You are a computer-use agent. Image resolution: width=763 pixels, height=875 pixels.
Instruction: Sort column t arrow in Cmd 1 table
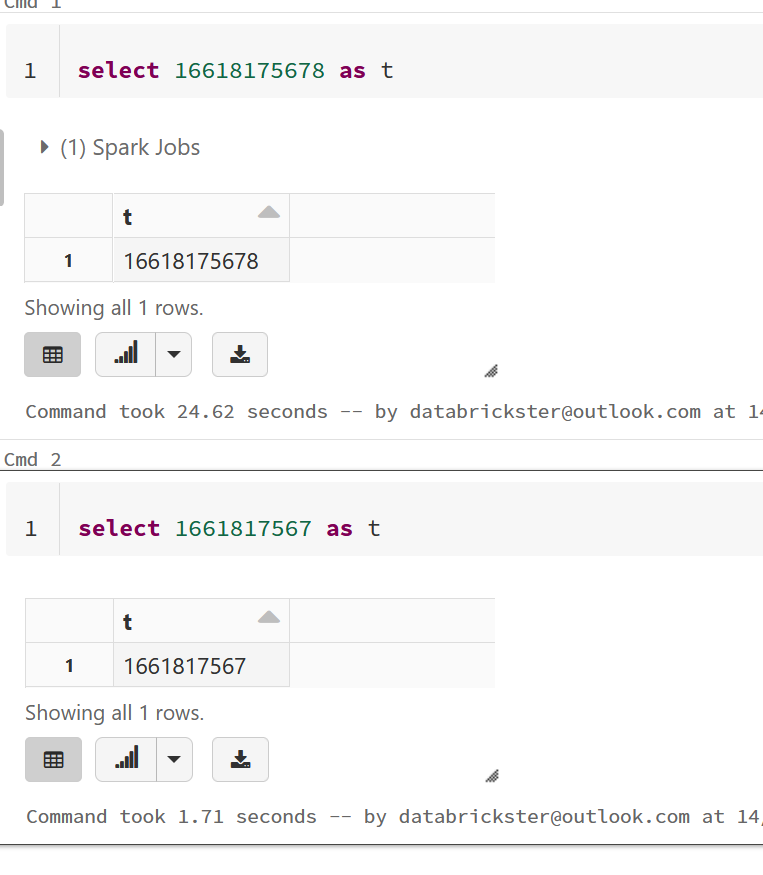[x=268, y=212]
